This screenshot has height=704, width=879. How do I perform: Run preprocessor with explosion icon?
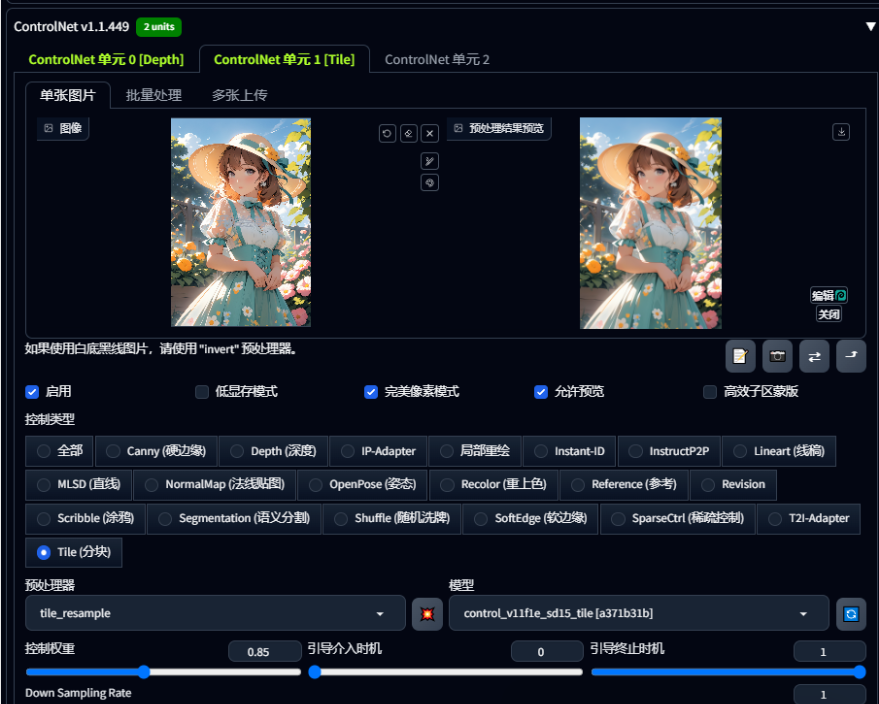(427, 614)
